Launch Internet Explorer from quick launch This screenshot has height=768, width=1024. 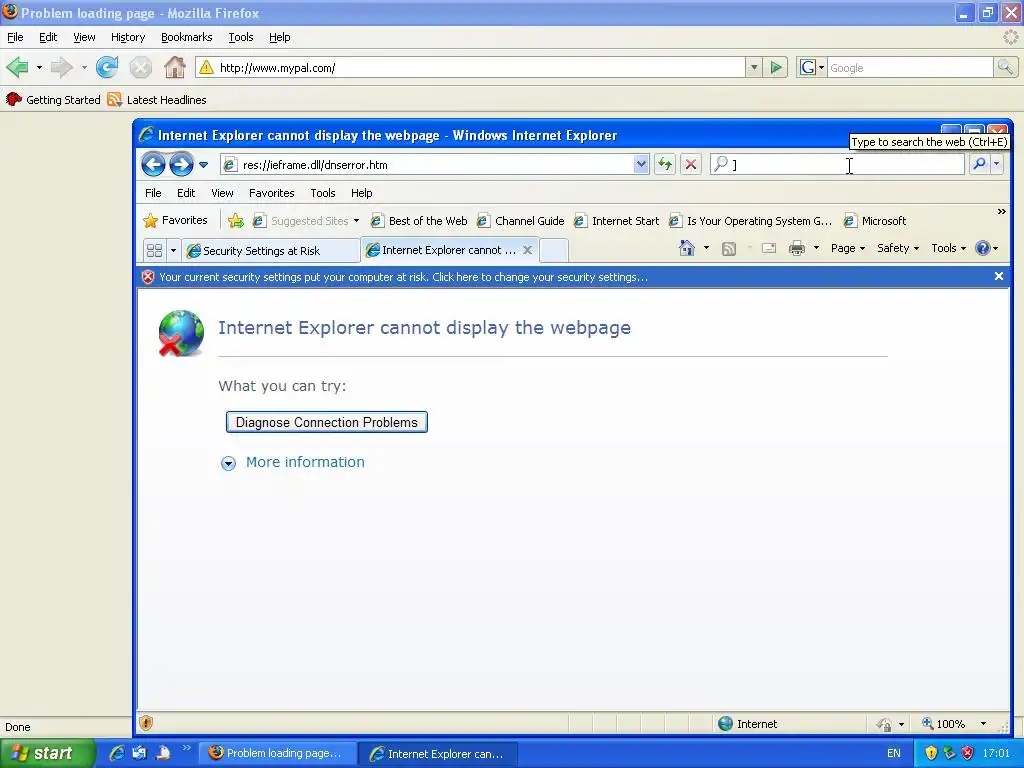tap(117, 753)
